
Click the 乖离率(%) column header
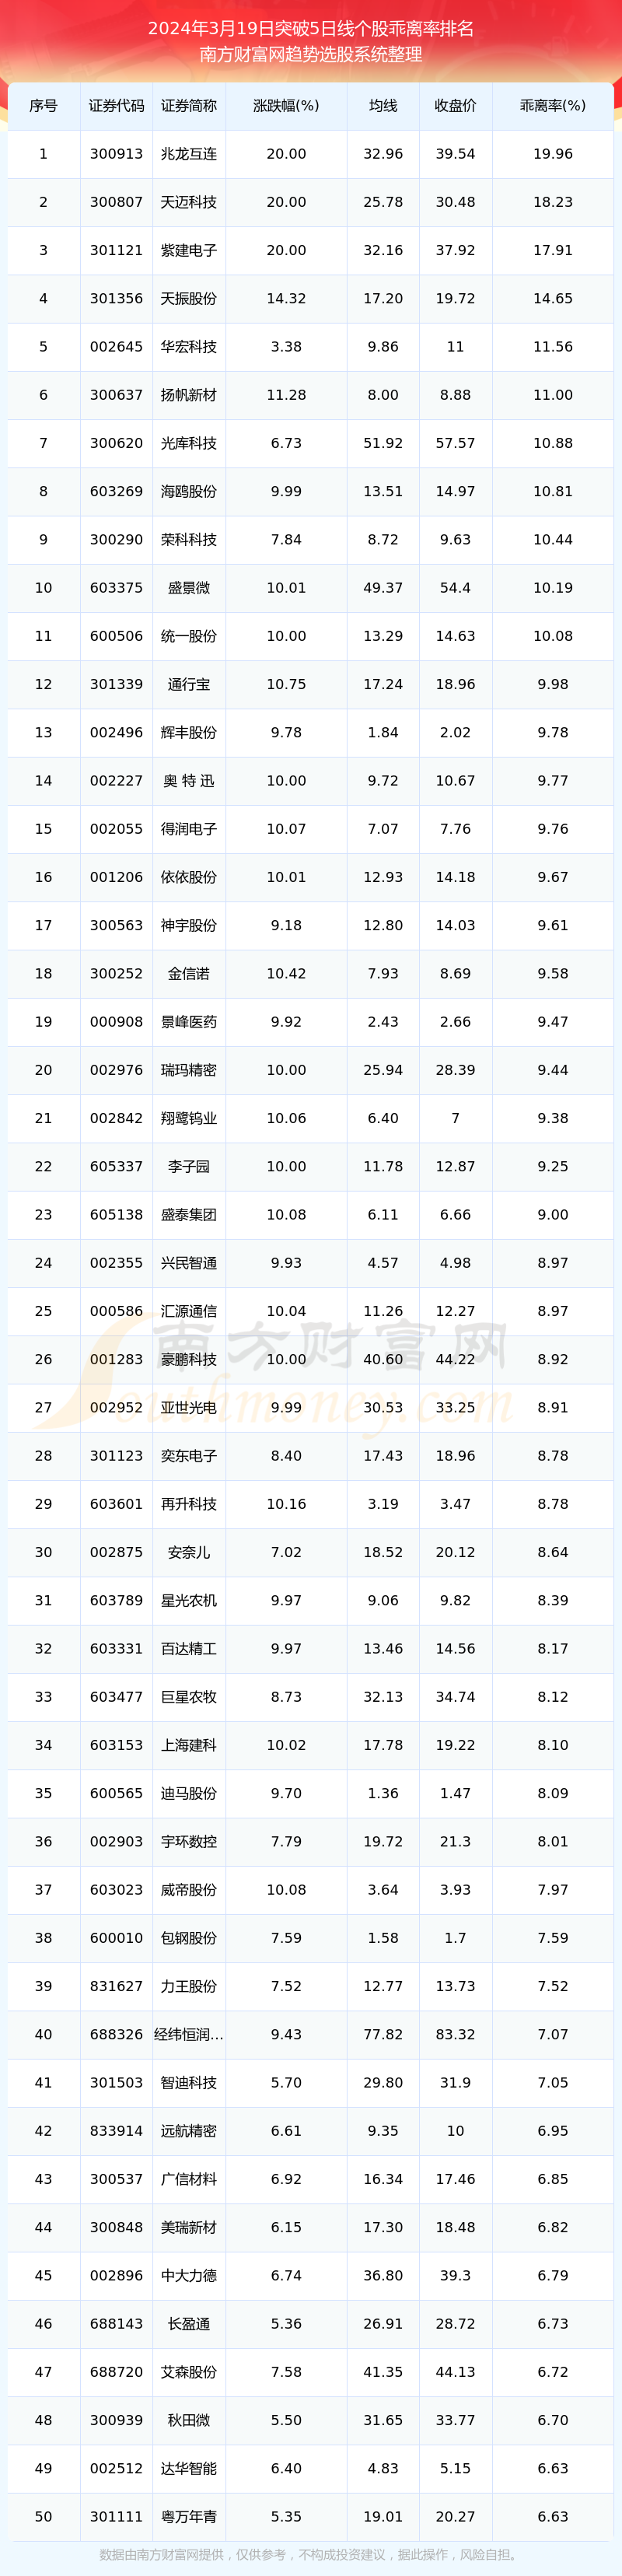coord(553,106)
